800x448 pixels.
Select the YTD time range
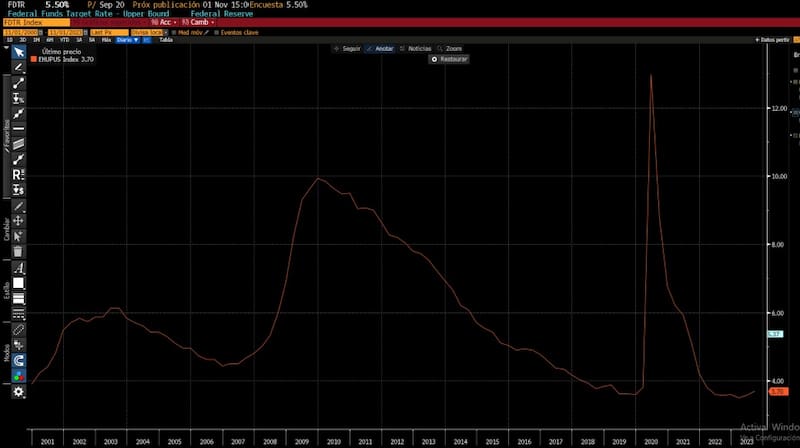(65, 40)
